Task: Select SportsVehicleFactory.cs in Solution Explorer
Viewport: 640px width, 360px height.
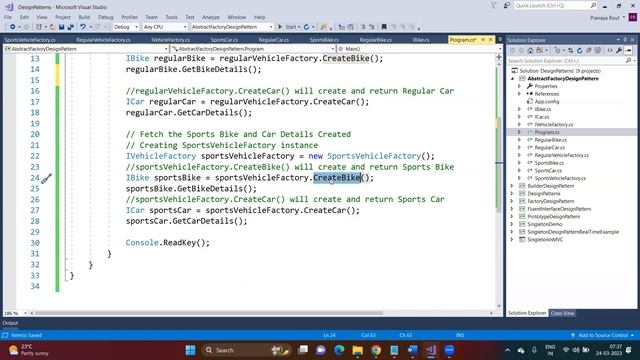Action: (x=560, y=178)
